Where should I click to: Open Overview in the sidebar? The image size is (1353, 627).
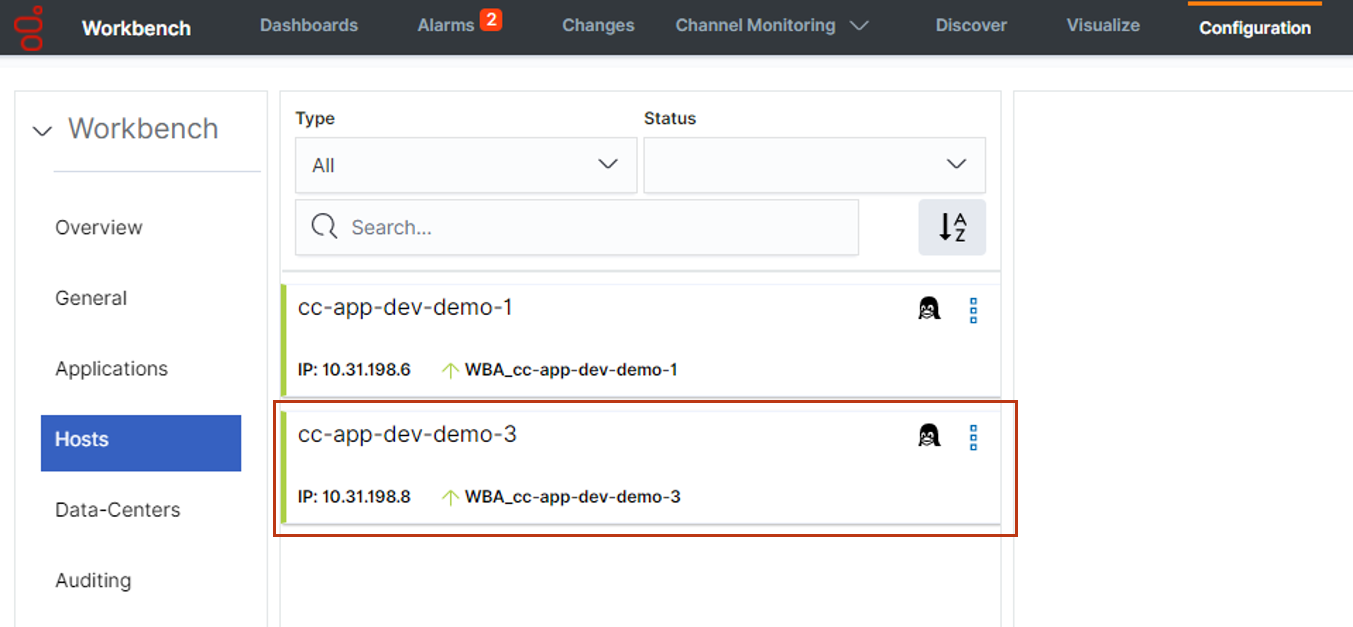click(99, 227)
